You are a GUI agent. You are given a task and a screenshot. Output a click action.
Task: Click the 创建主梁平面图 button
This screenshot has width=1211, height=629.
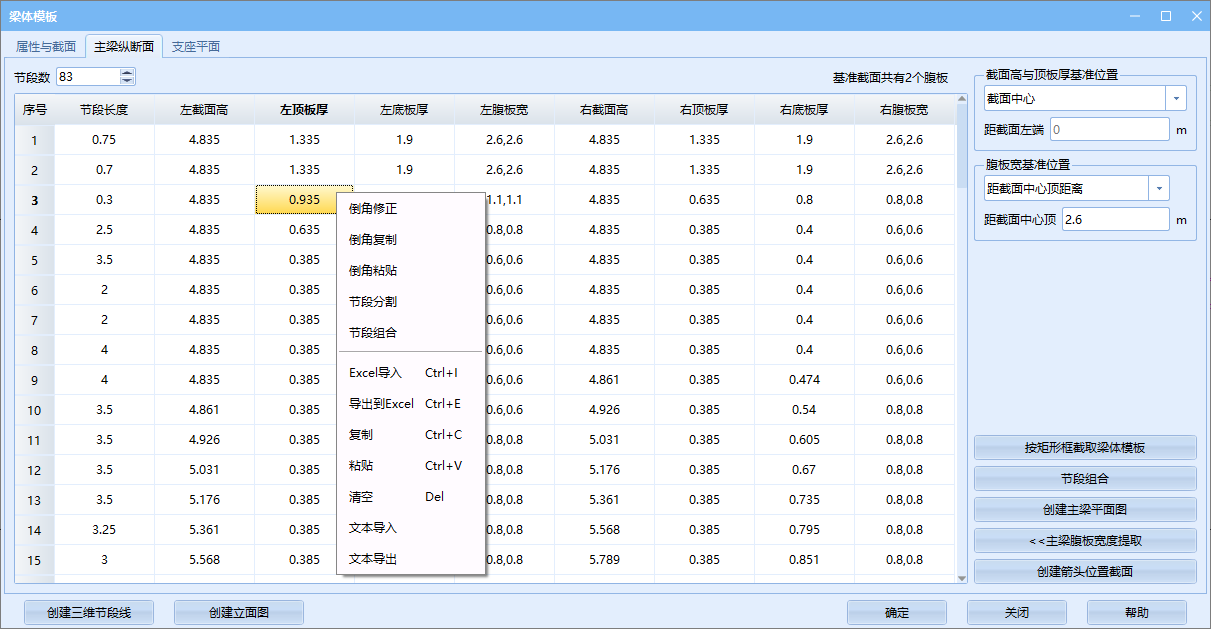click(x=1084, y=510)
